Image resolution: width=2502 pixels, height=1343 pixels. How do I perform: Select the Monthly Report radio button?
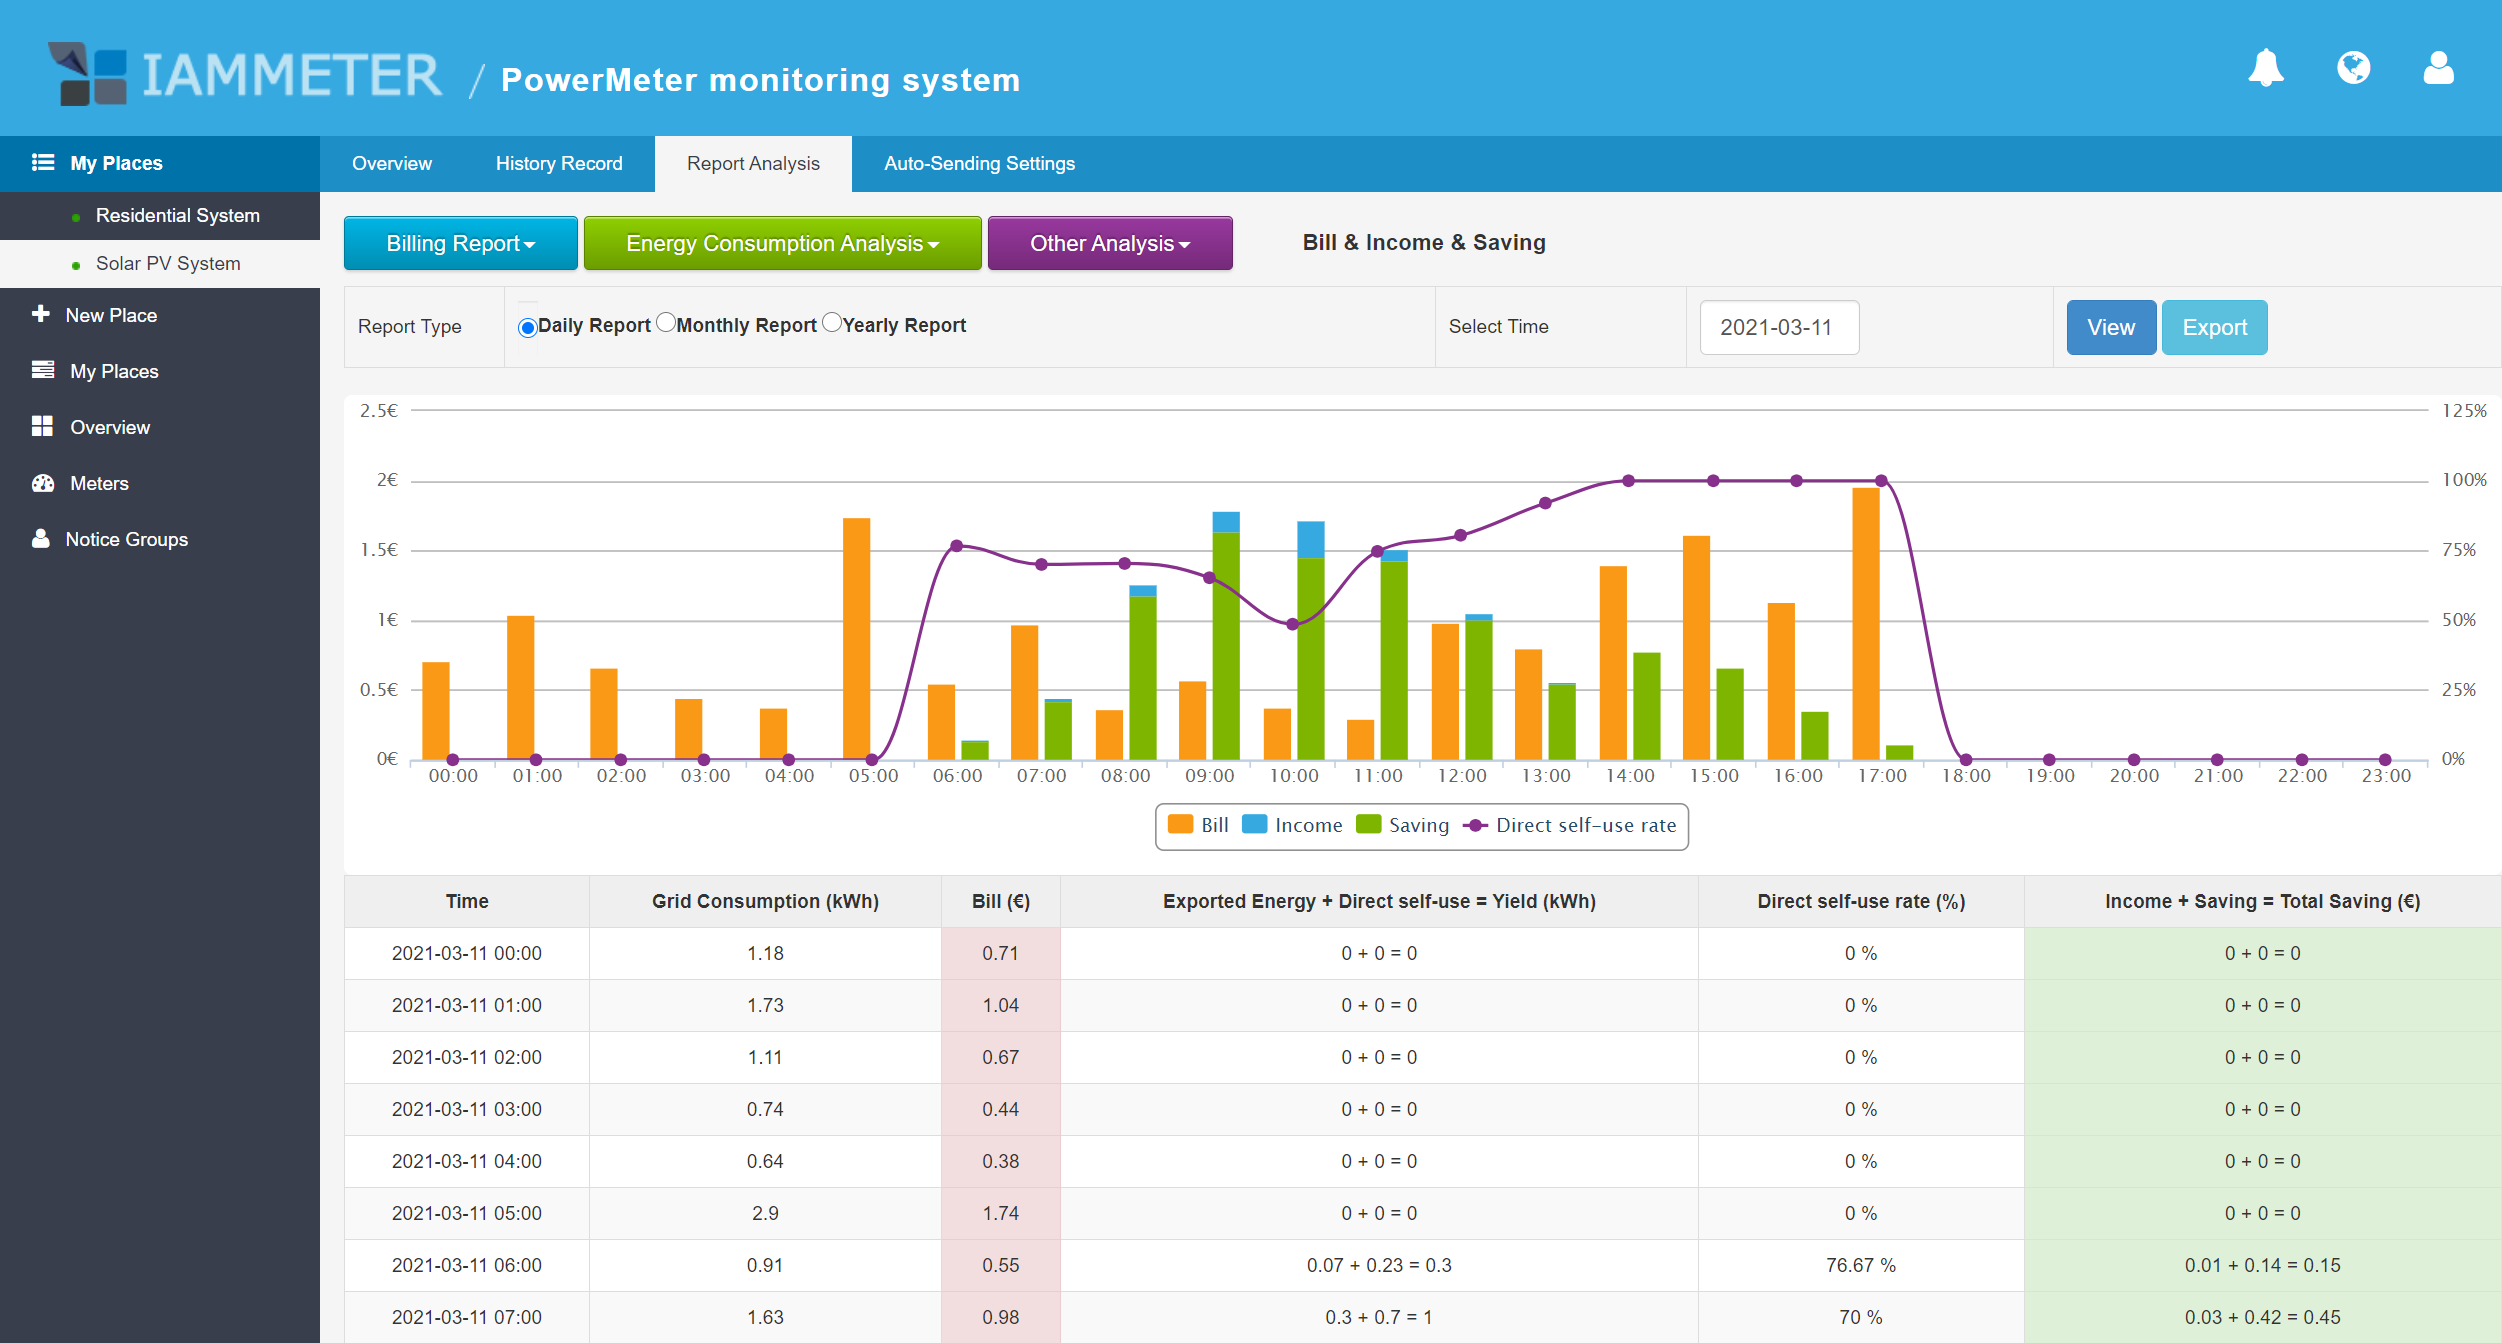tap(666, 323)
